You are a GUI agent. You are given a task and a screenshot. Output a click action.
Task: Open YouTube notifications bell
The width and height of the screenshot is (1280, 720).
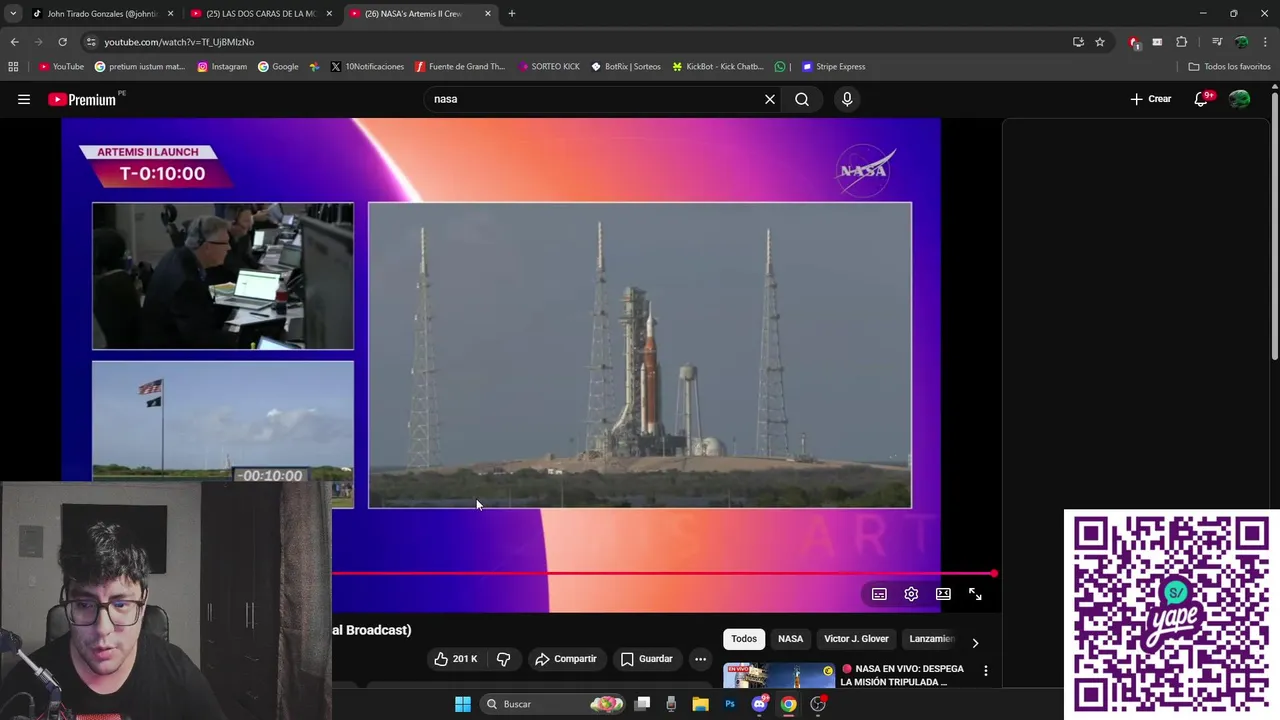[1203, 99]
